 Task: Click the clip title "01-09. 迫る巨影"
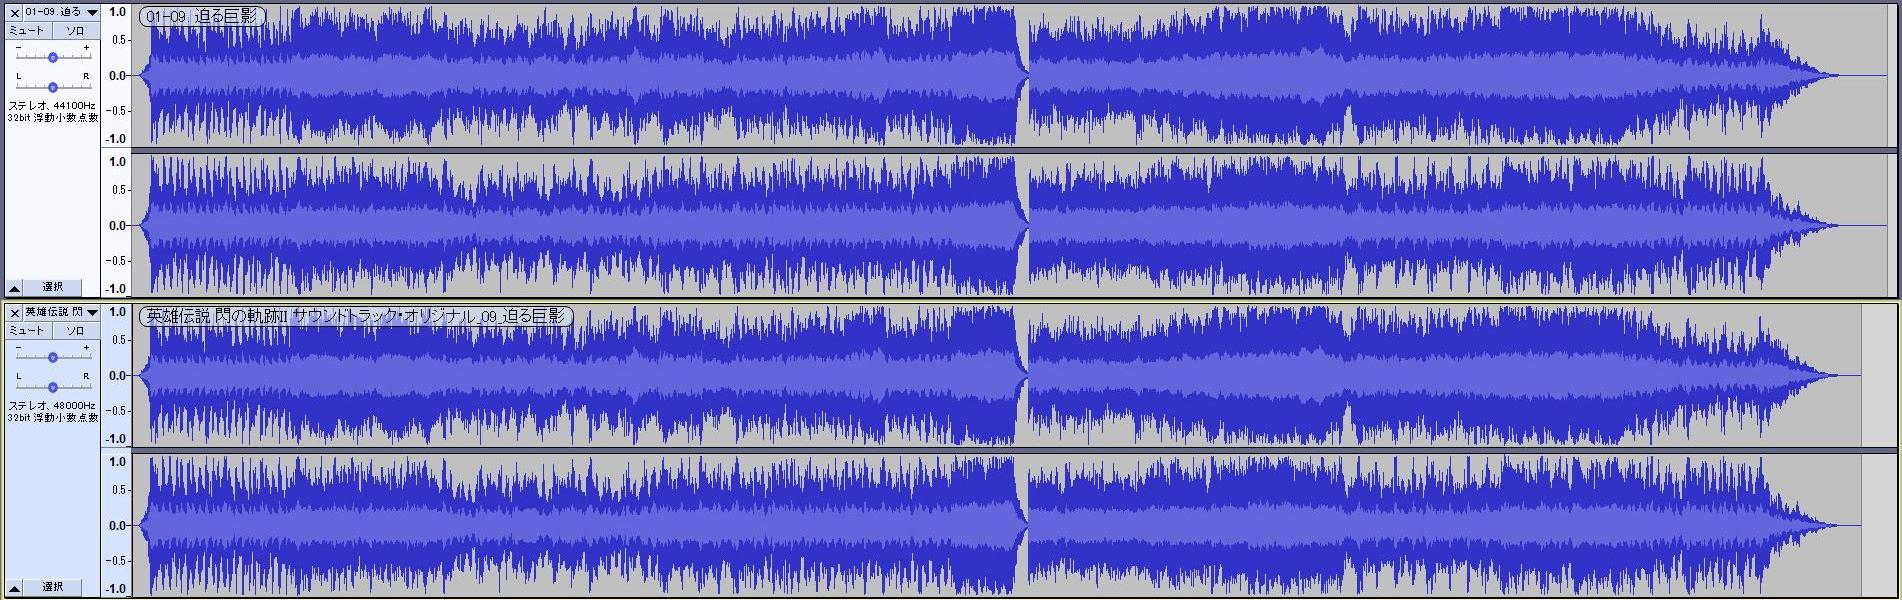(202, 16)
